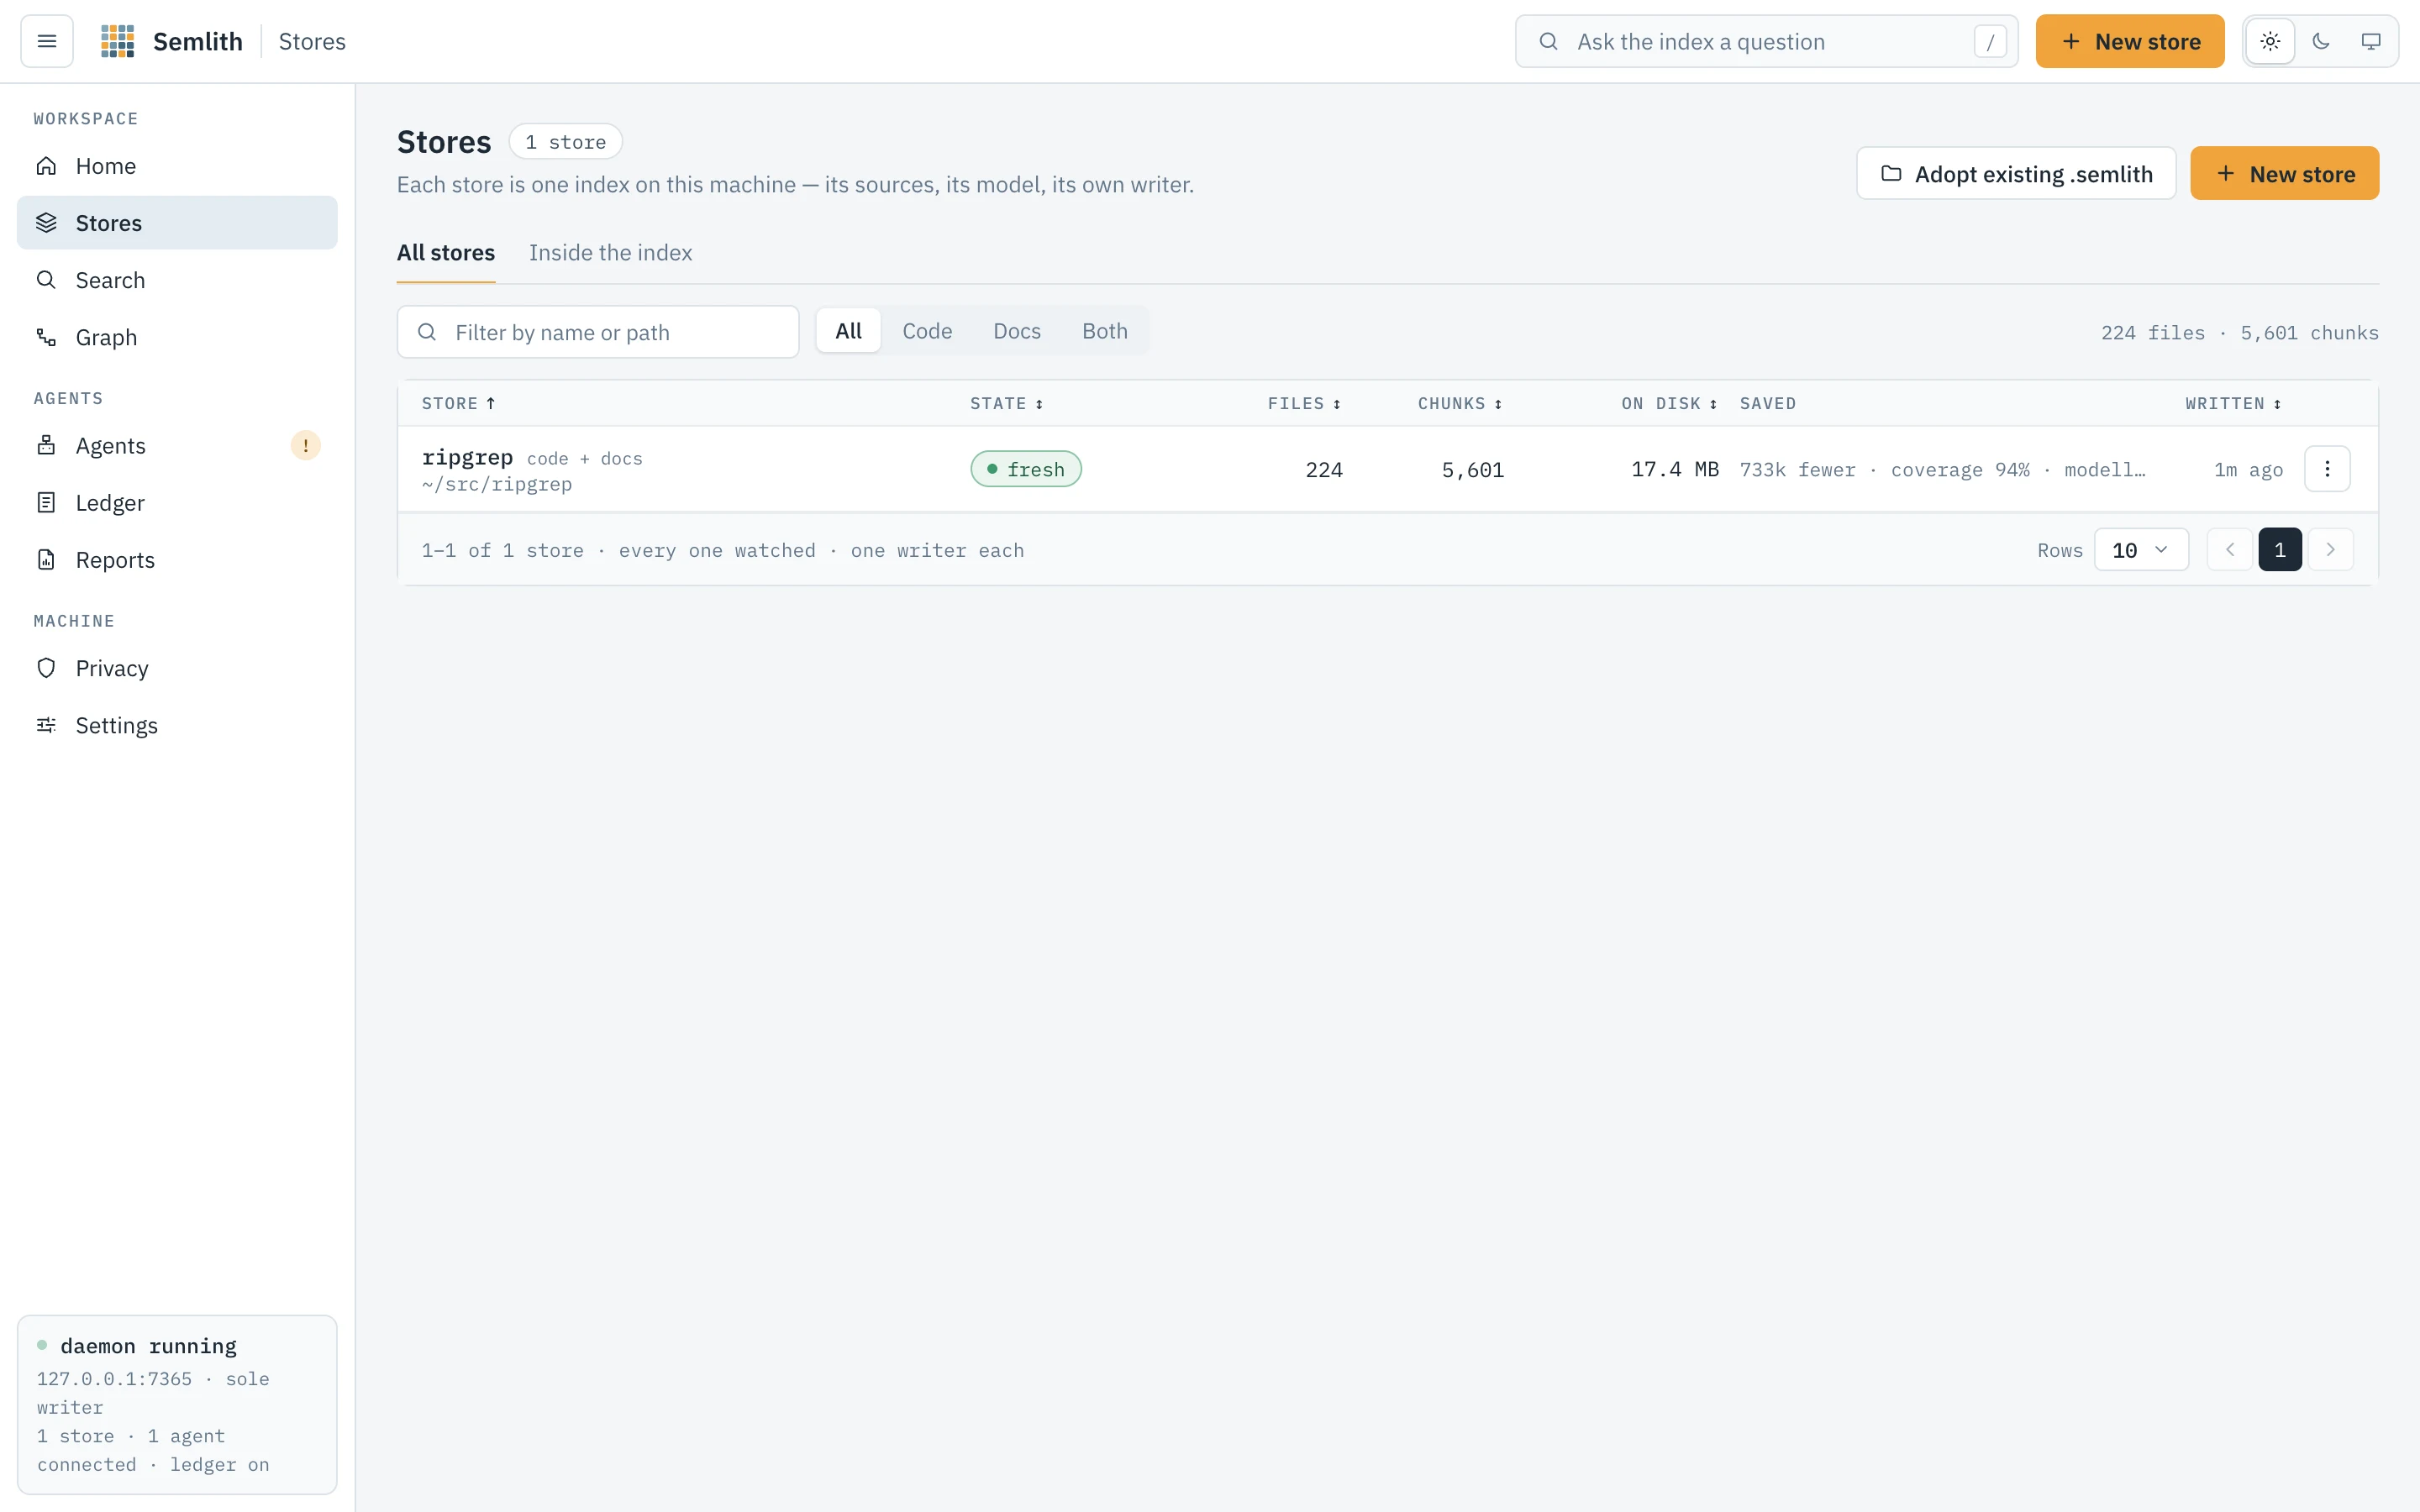Screen dimensions: 2420x1512
Task: Open Agents in the sidebar
Action: pos(177,446)
